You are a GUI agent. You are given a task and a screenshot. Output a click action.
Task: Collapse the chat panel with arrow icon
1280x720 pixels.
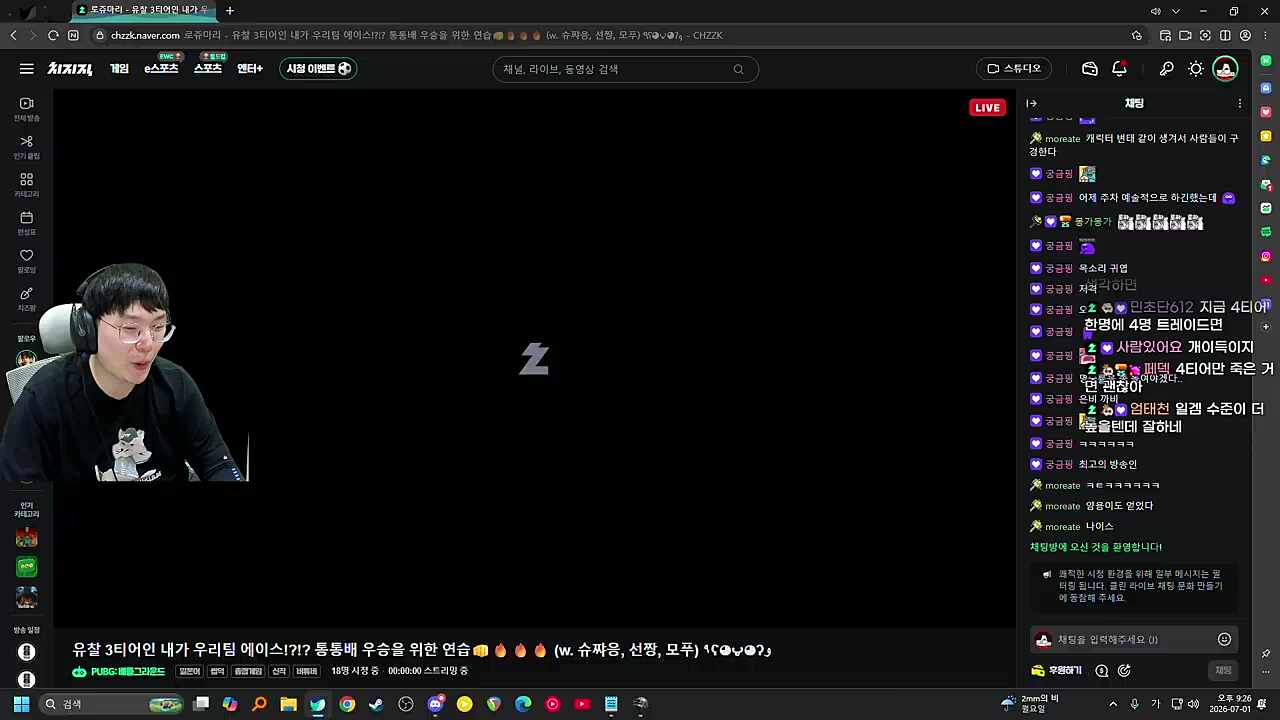[1032, 103]
